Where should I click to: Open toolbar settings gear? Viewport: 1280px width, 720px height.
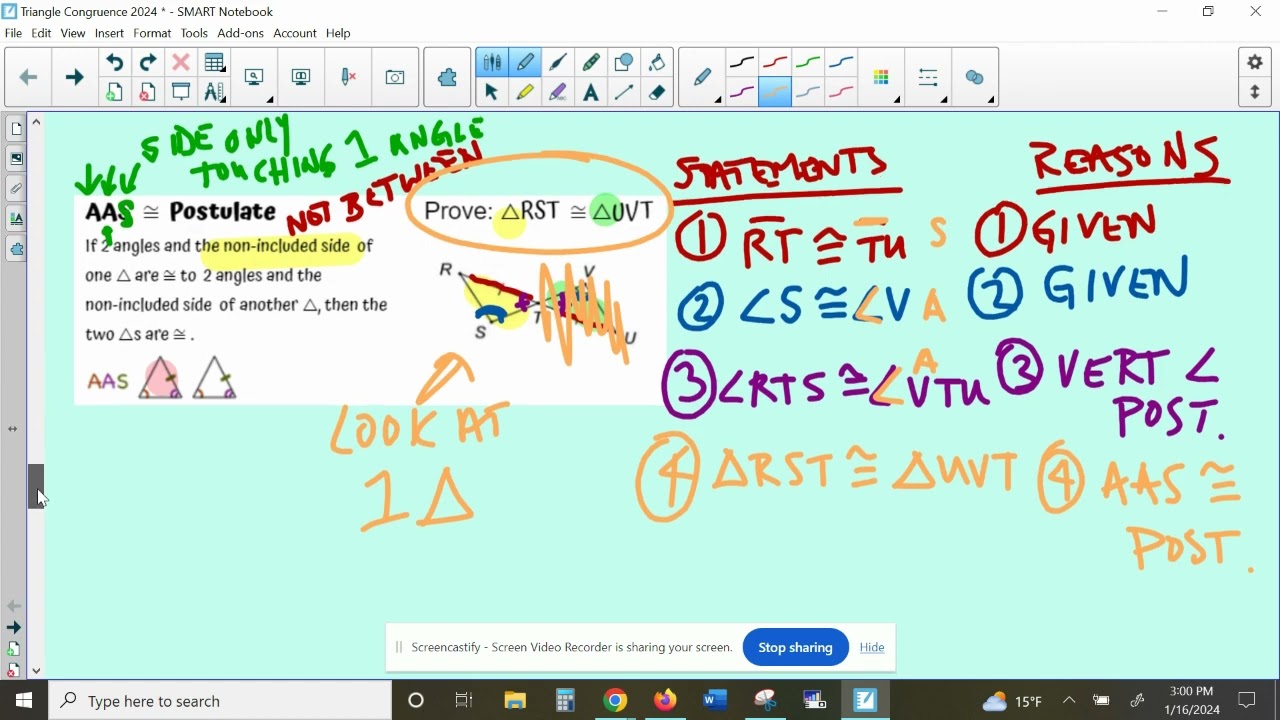pos(1255,62)
